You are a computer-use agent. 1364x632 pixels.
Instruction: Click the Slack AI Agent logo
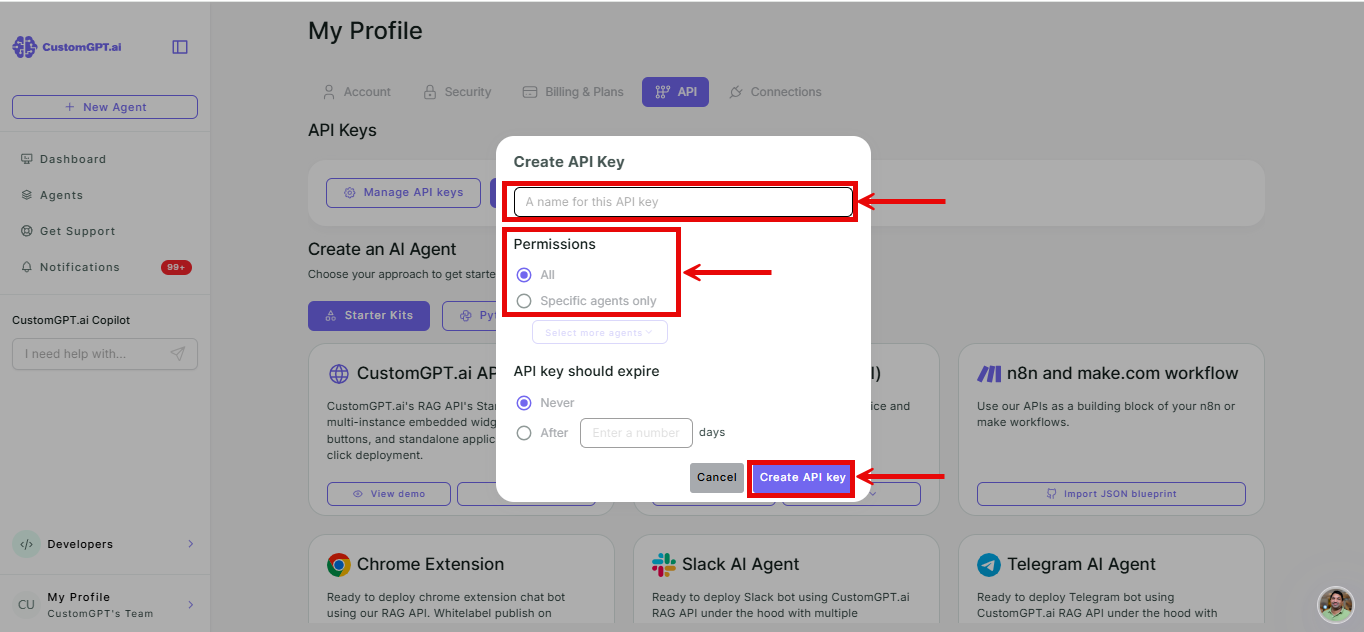click(x=664, y=565)
